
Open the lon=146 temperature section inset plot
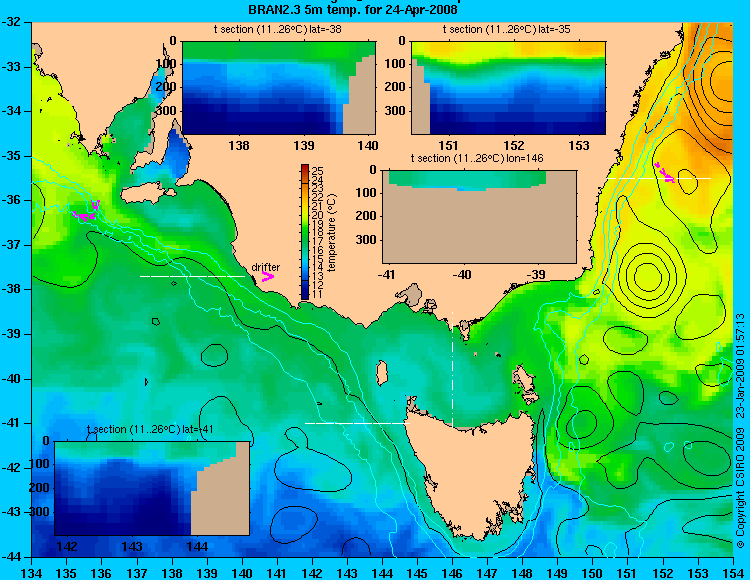coord(479,217)
